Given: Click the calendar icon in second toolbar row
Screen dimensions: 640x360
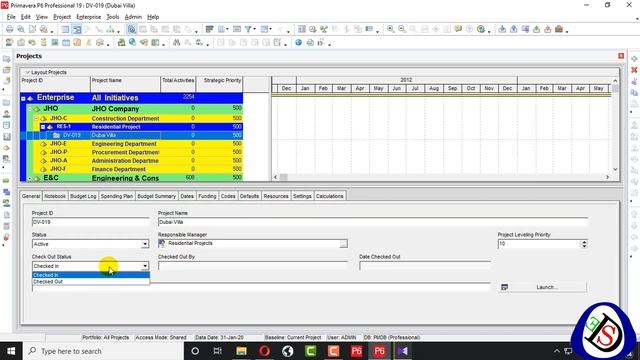Looking at the screenshot, I should pos(66,42).
